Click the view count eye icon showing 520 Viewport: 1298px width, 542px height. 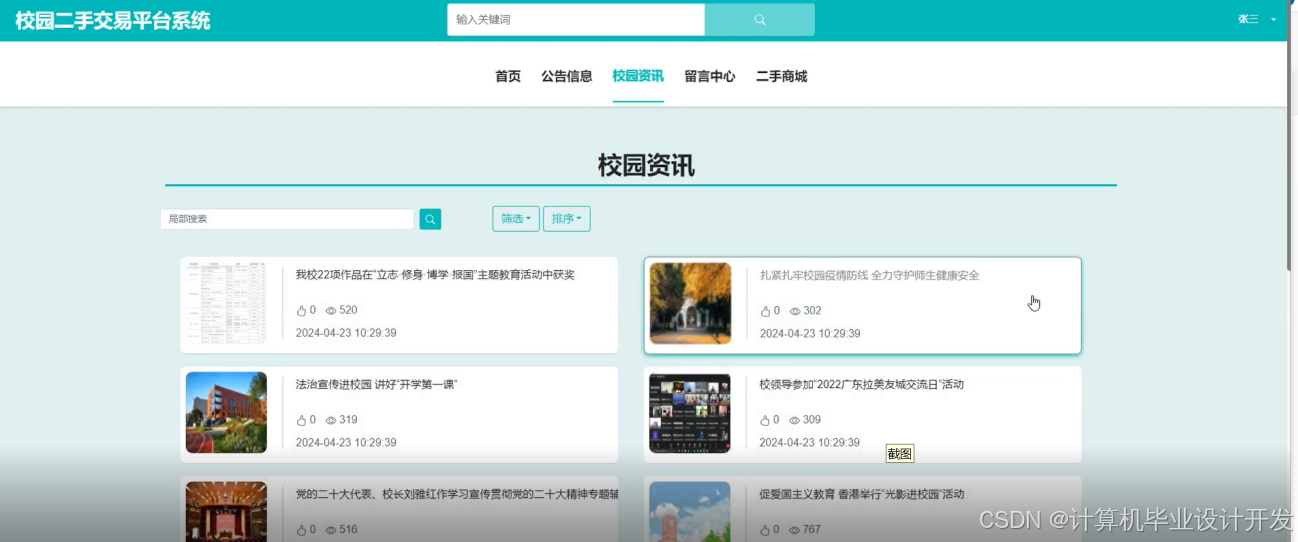(331, 311)
